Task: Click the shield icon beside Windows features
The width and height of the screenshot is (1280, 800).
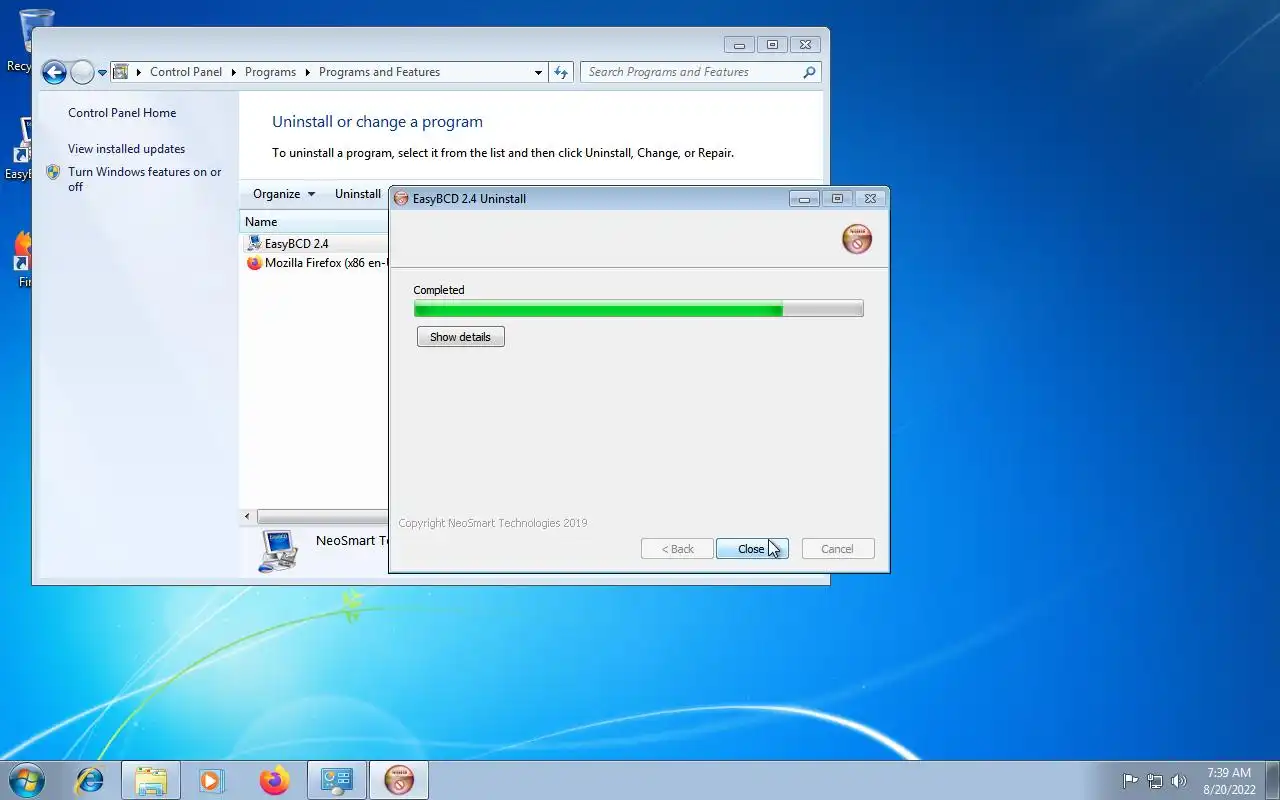Action: [53, 172]
